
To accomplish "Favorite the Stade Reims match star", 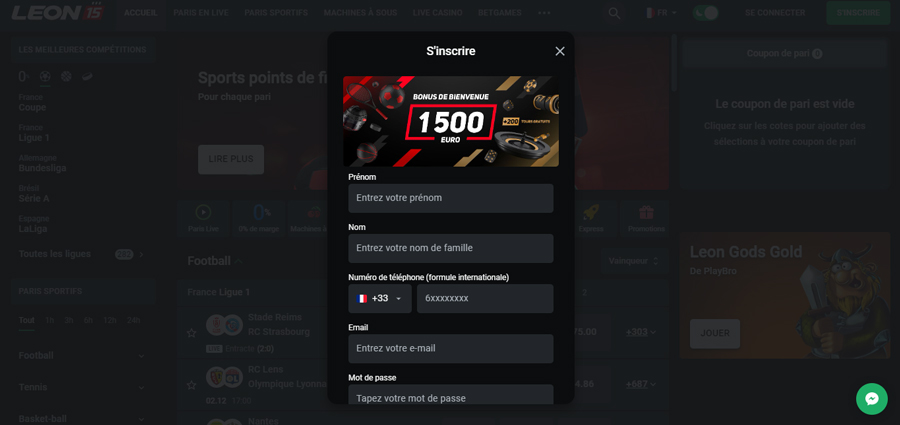I will coord(192,333).
